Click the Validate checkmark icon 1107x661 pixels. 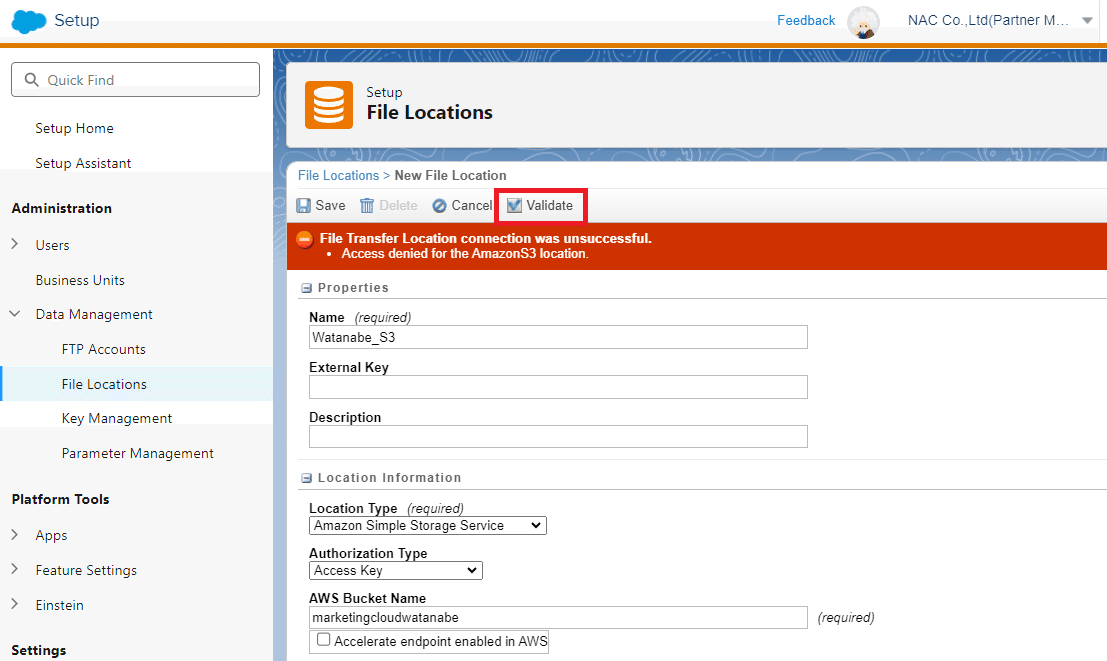(515, 206)
